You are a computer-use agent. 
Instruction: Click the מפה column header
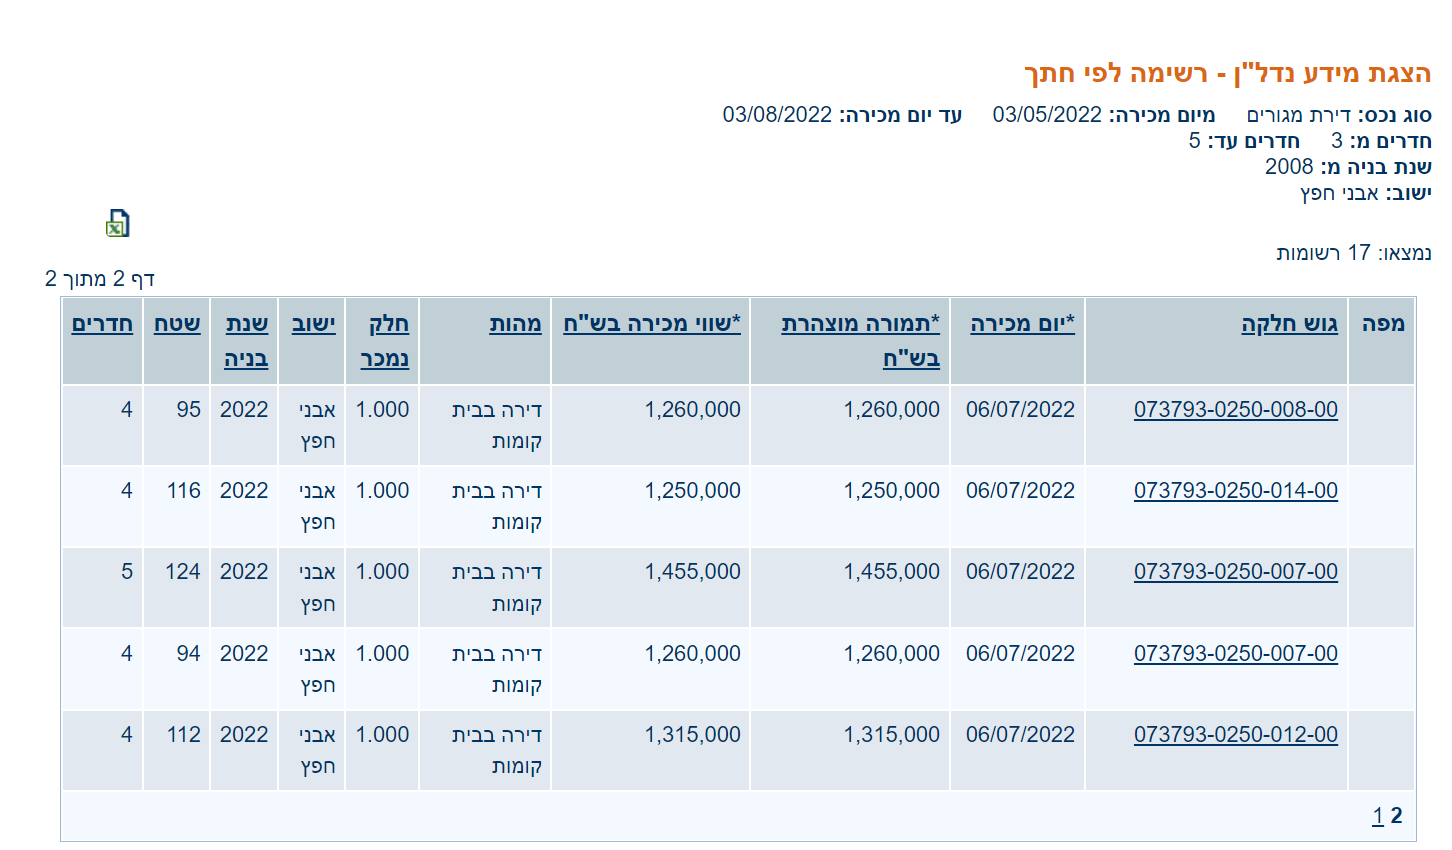pyautogui.click(x=1382, y=324)
